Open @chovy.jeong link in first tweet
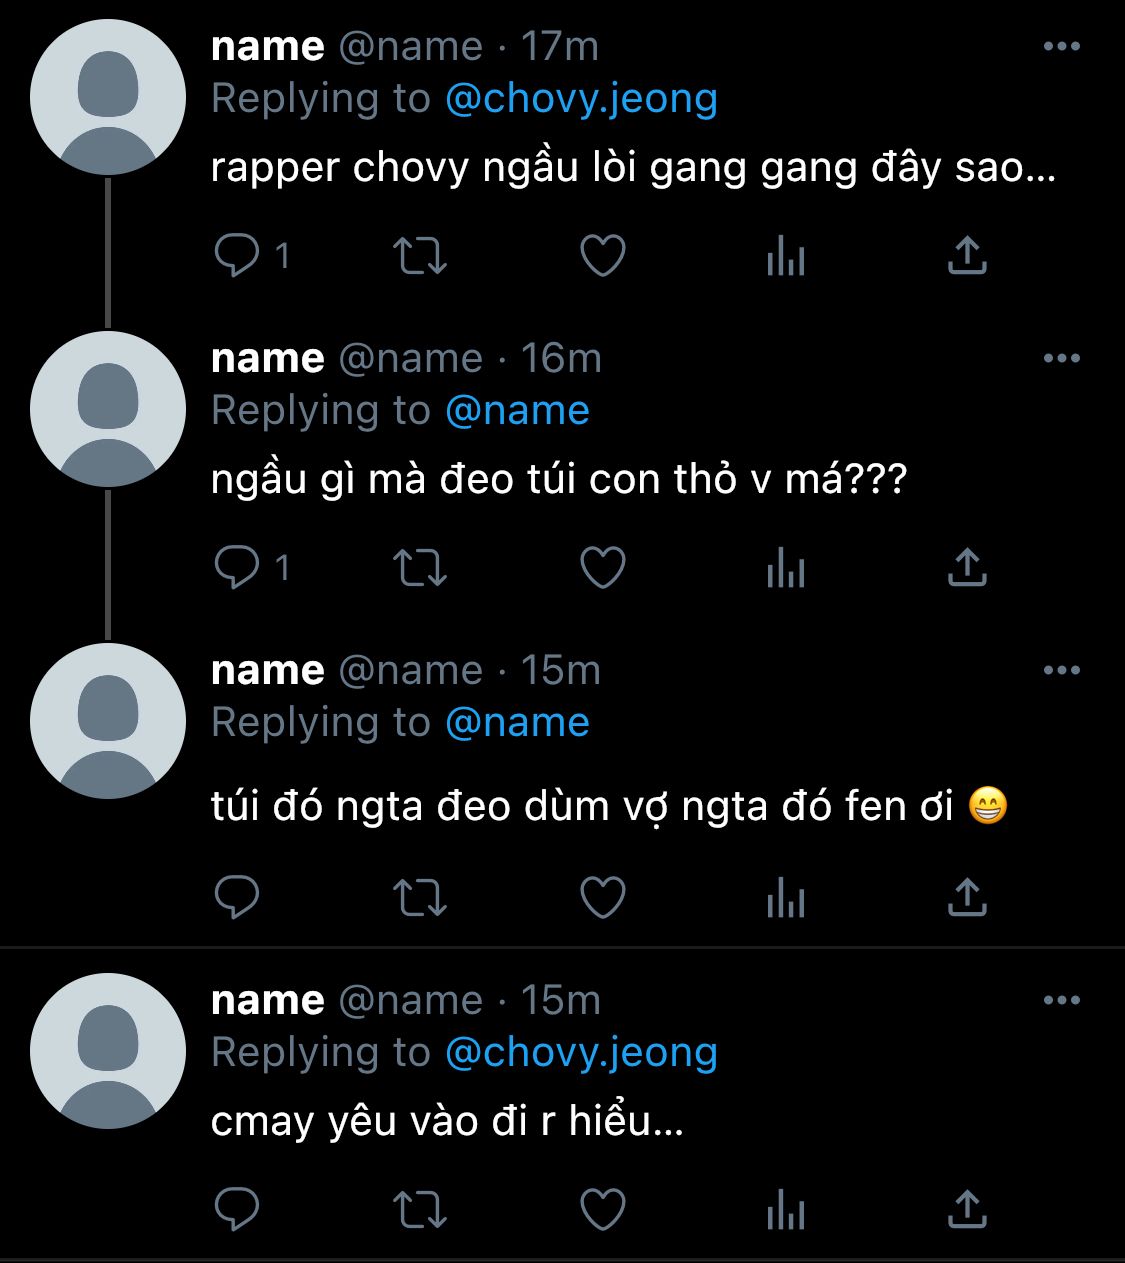This screenshot has width=1125, height=1263. (x=581, y=99)
